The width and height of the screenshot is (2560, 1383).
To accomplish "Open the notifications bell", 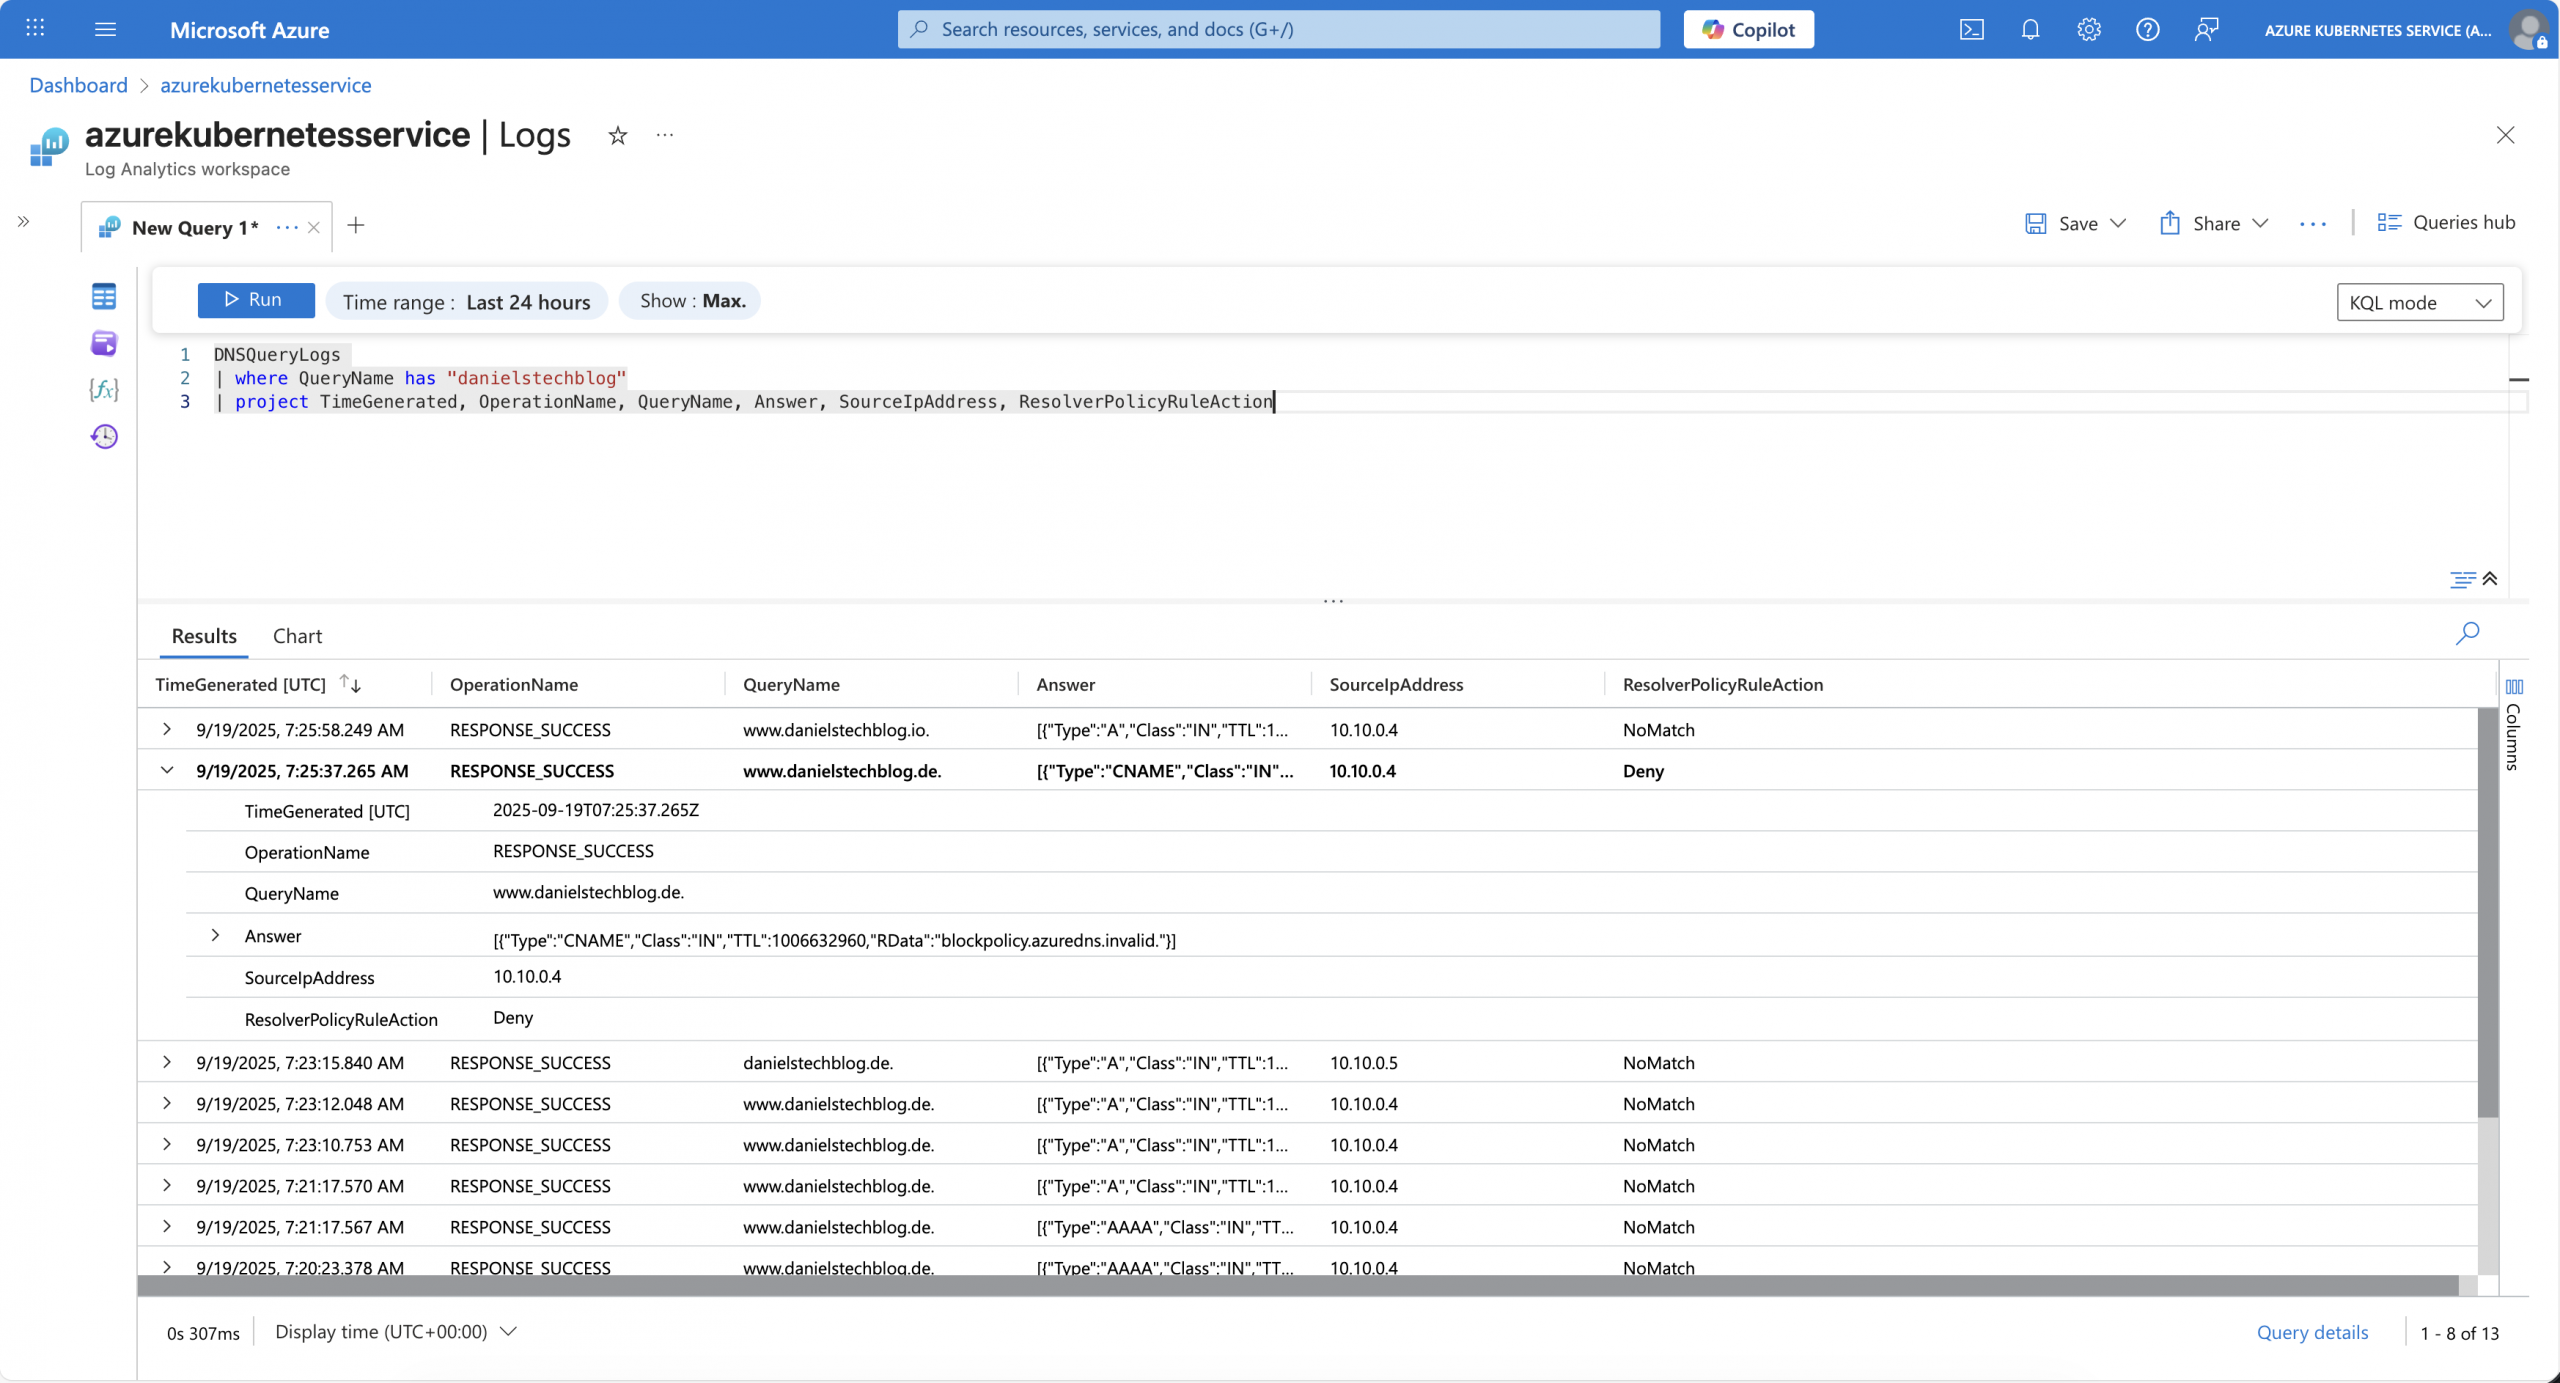I will [2030, 30].
